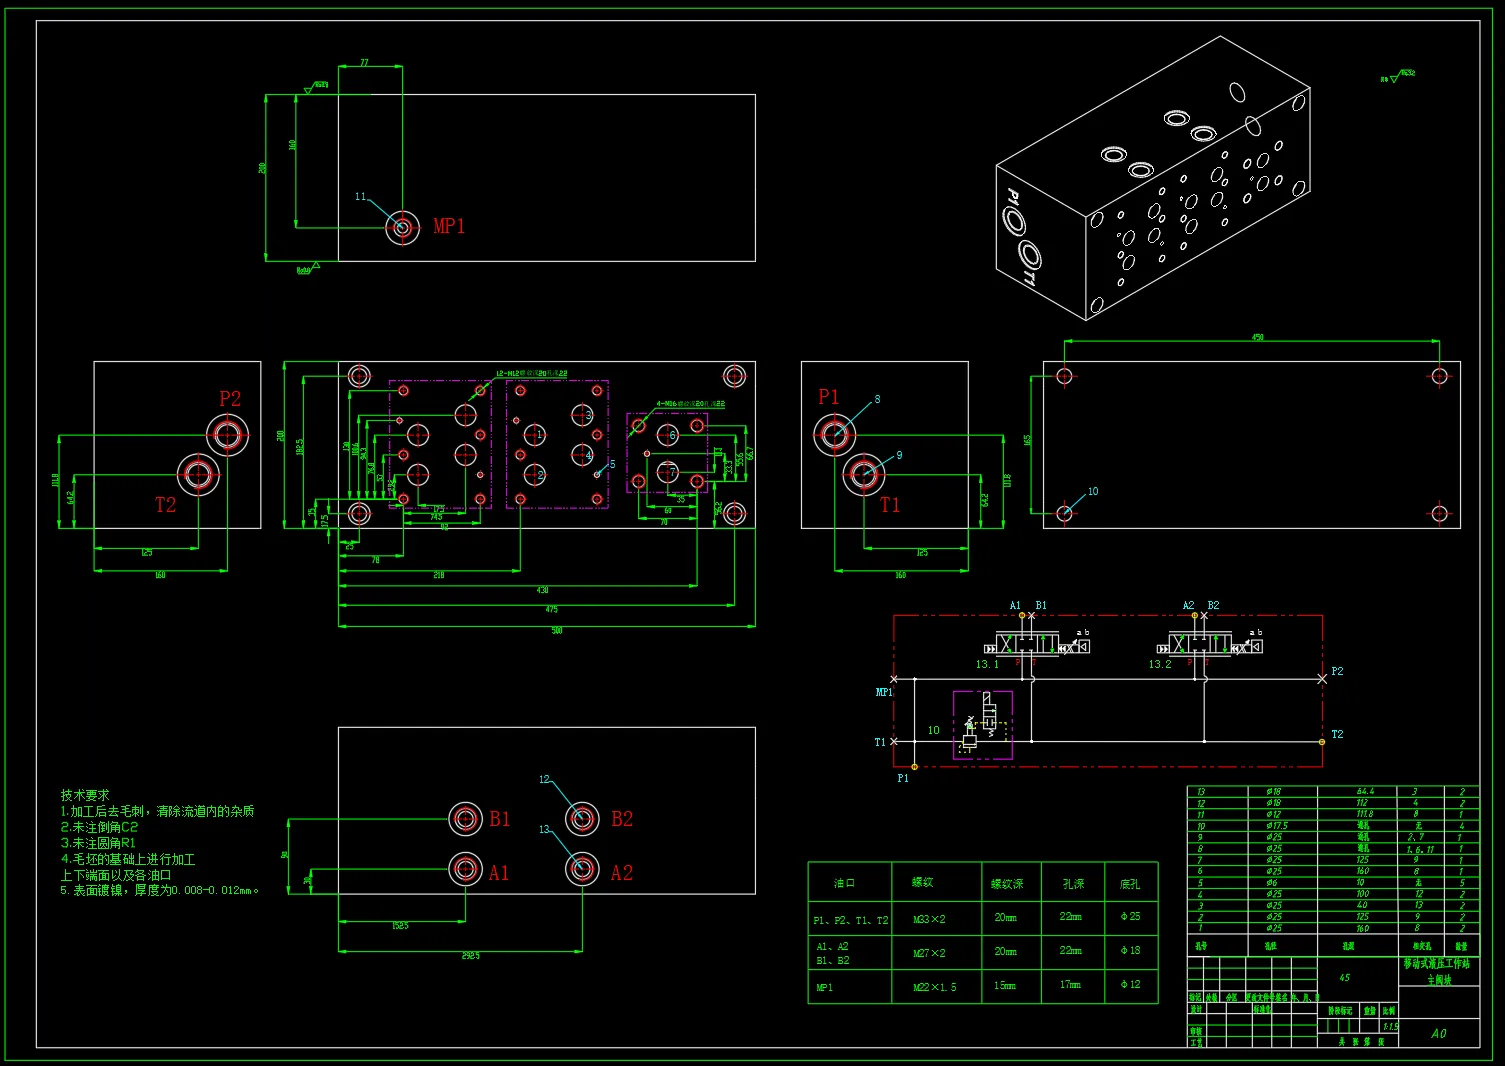Select the red A1 port label
This screenshot has width=1505, height=1066.
(x=499, y=874)
